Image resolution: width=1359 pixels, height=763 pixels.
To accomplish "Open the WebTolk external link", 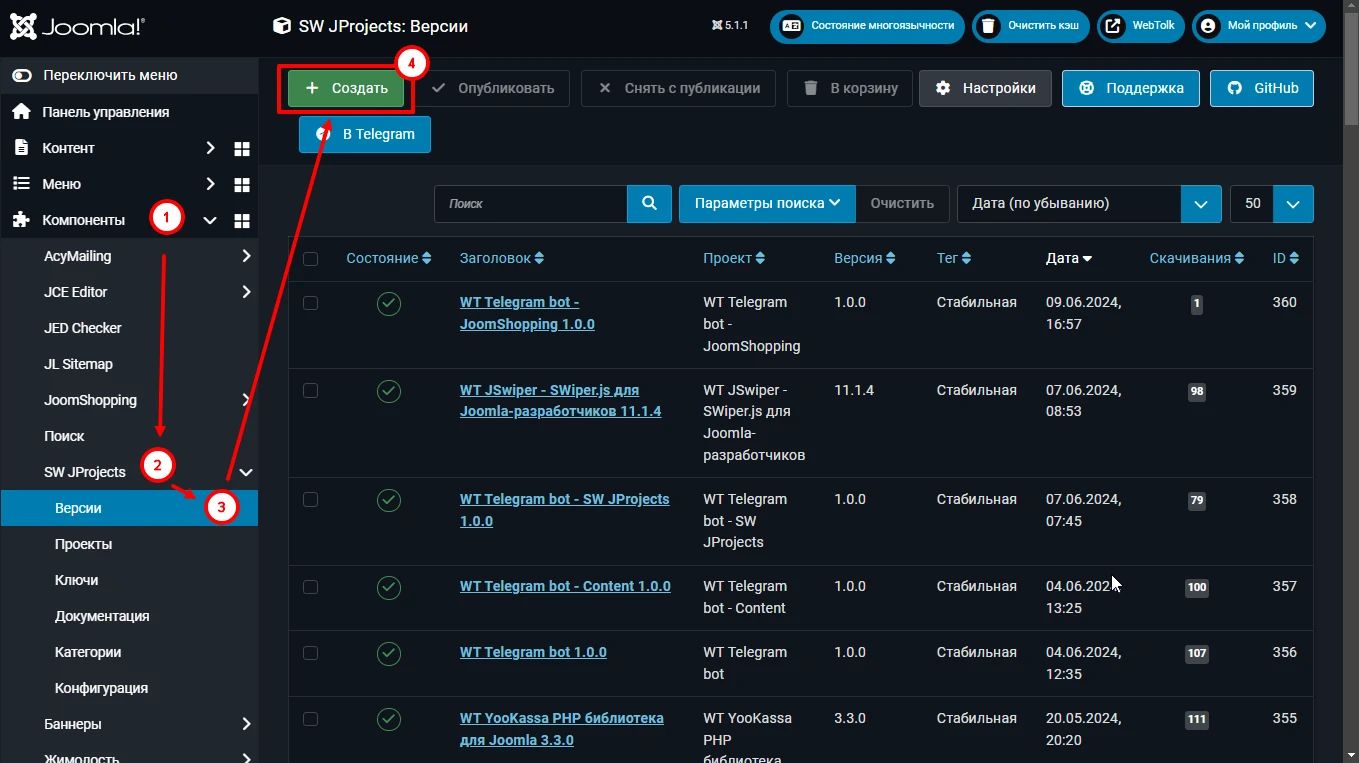I will coord(1141,26).
